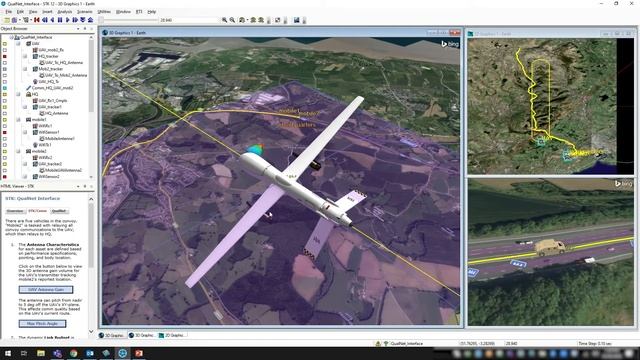Open the home view globe icon
This screenshot has width=640, height=360.
[242, 20]
